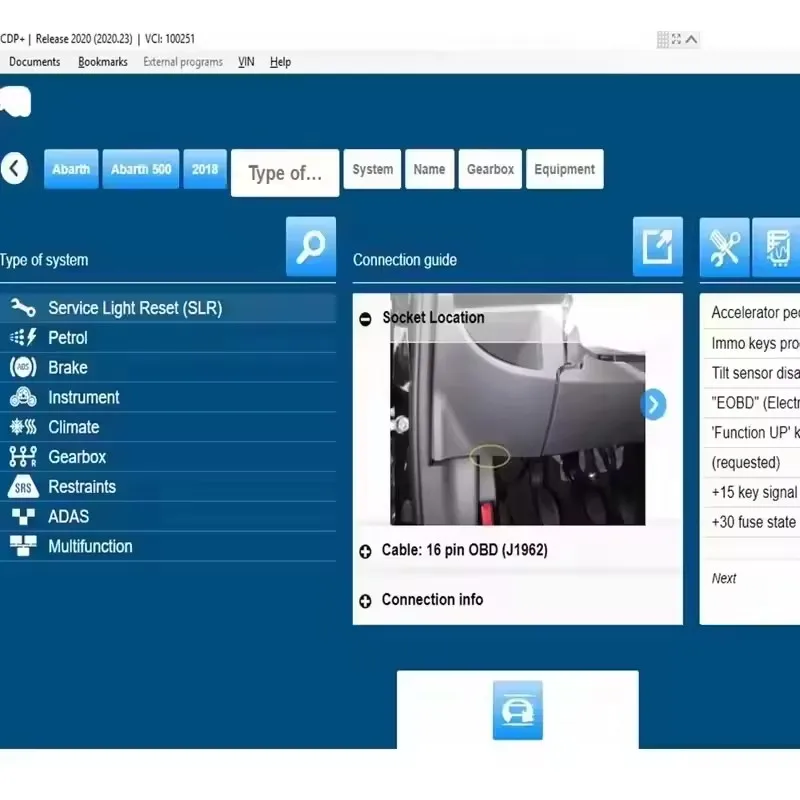
Task: Show next socket location photo
Action: (x=654, y=404)
